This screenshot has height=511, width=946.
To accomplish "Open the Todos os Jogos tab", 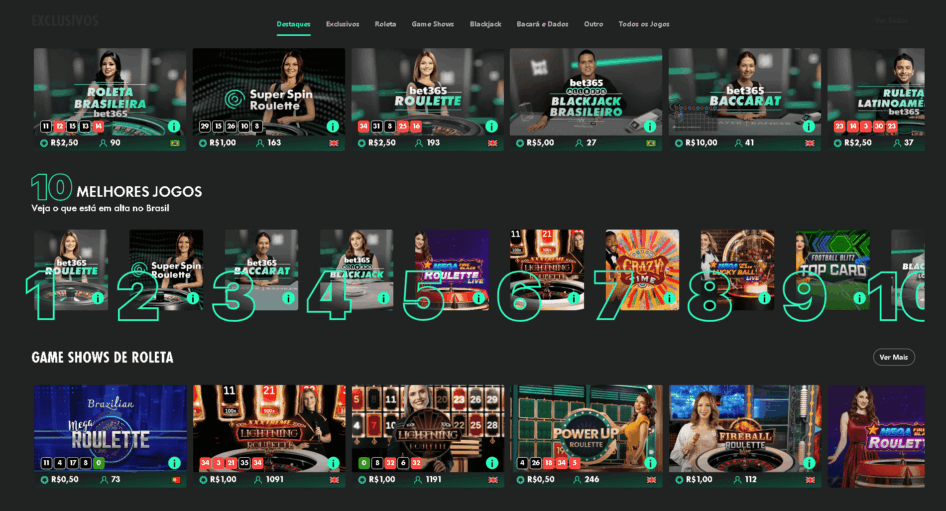I will pyautogui.click(x=644, y=24).
